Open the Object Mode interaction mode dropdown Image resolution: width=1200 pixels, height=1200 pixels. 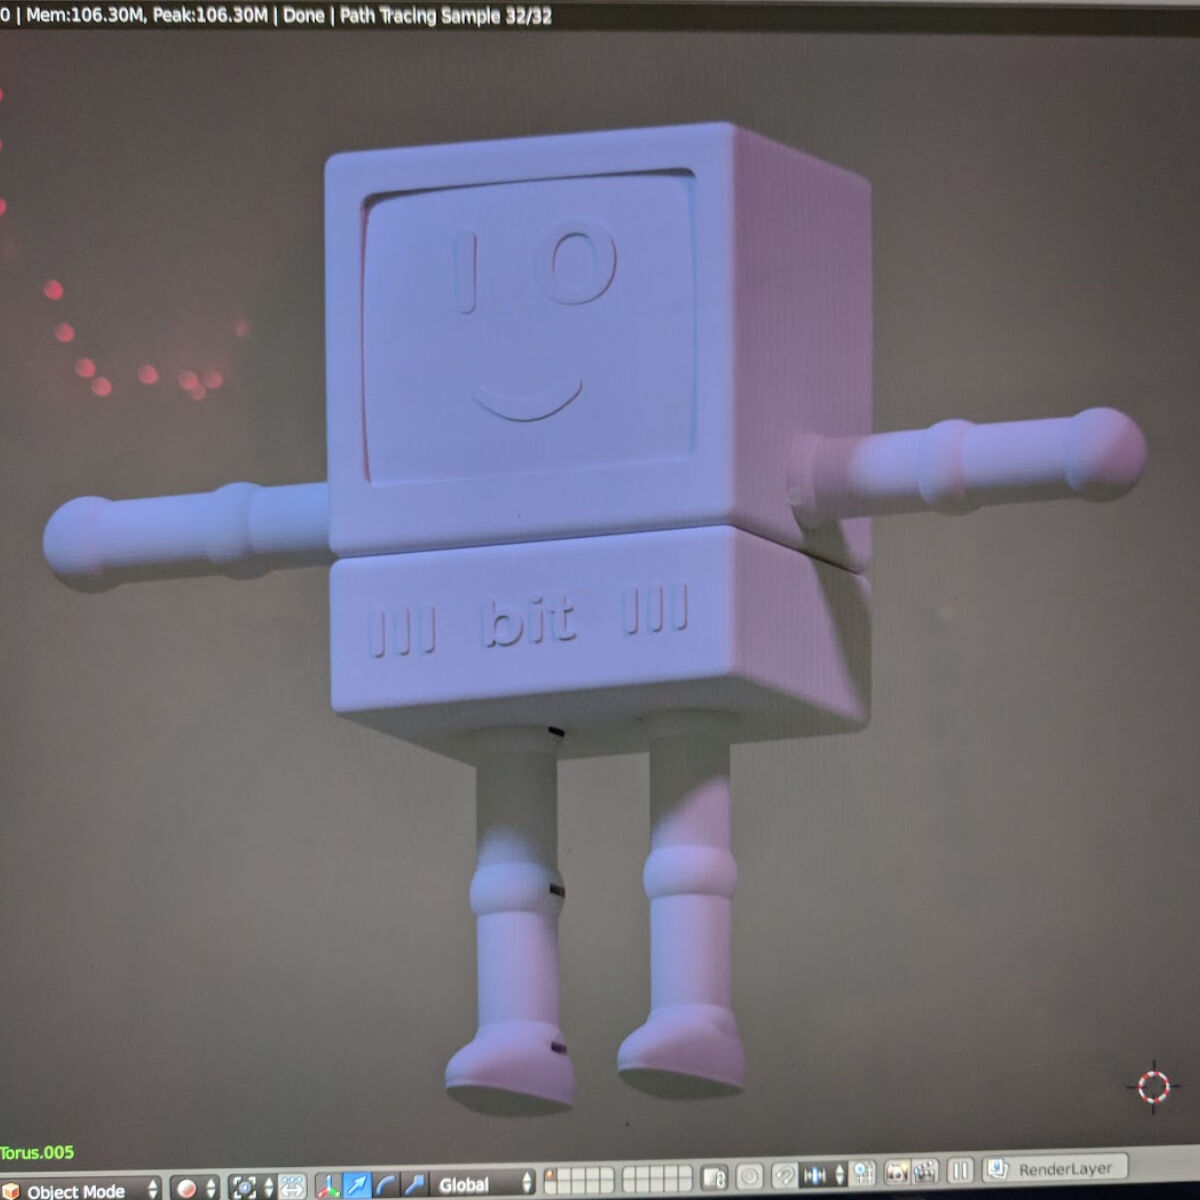pyautogui.click(x=80, y=1188)
